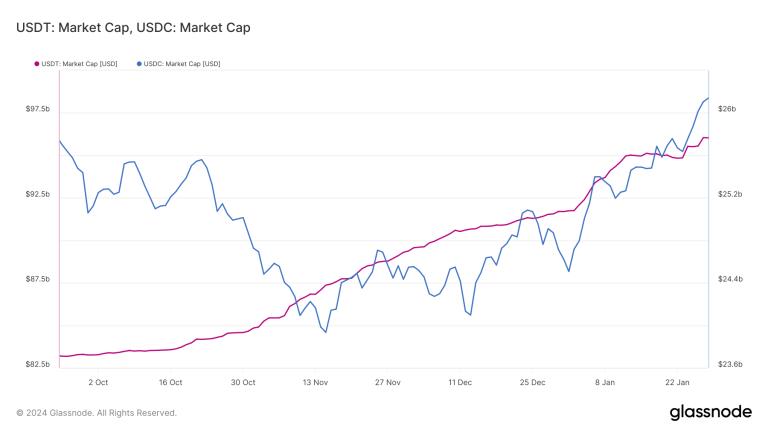Image resolution: width=768 pixels, height=432 pixels.
Task: Click the 16 Oct date label
Action: (170, 382)
